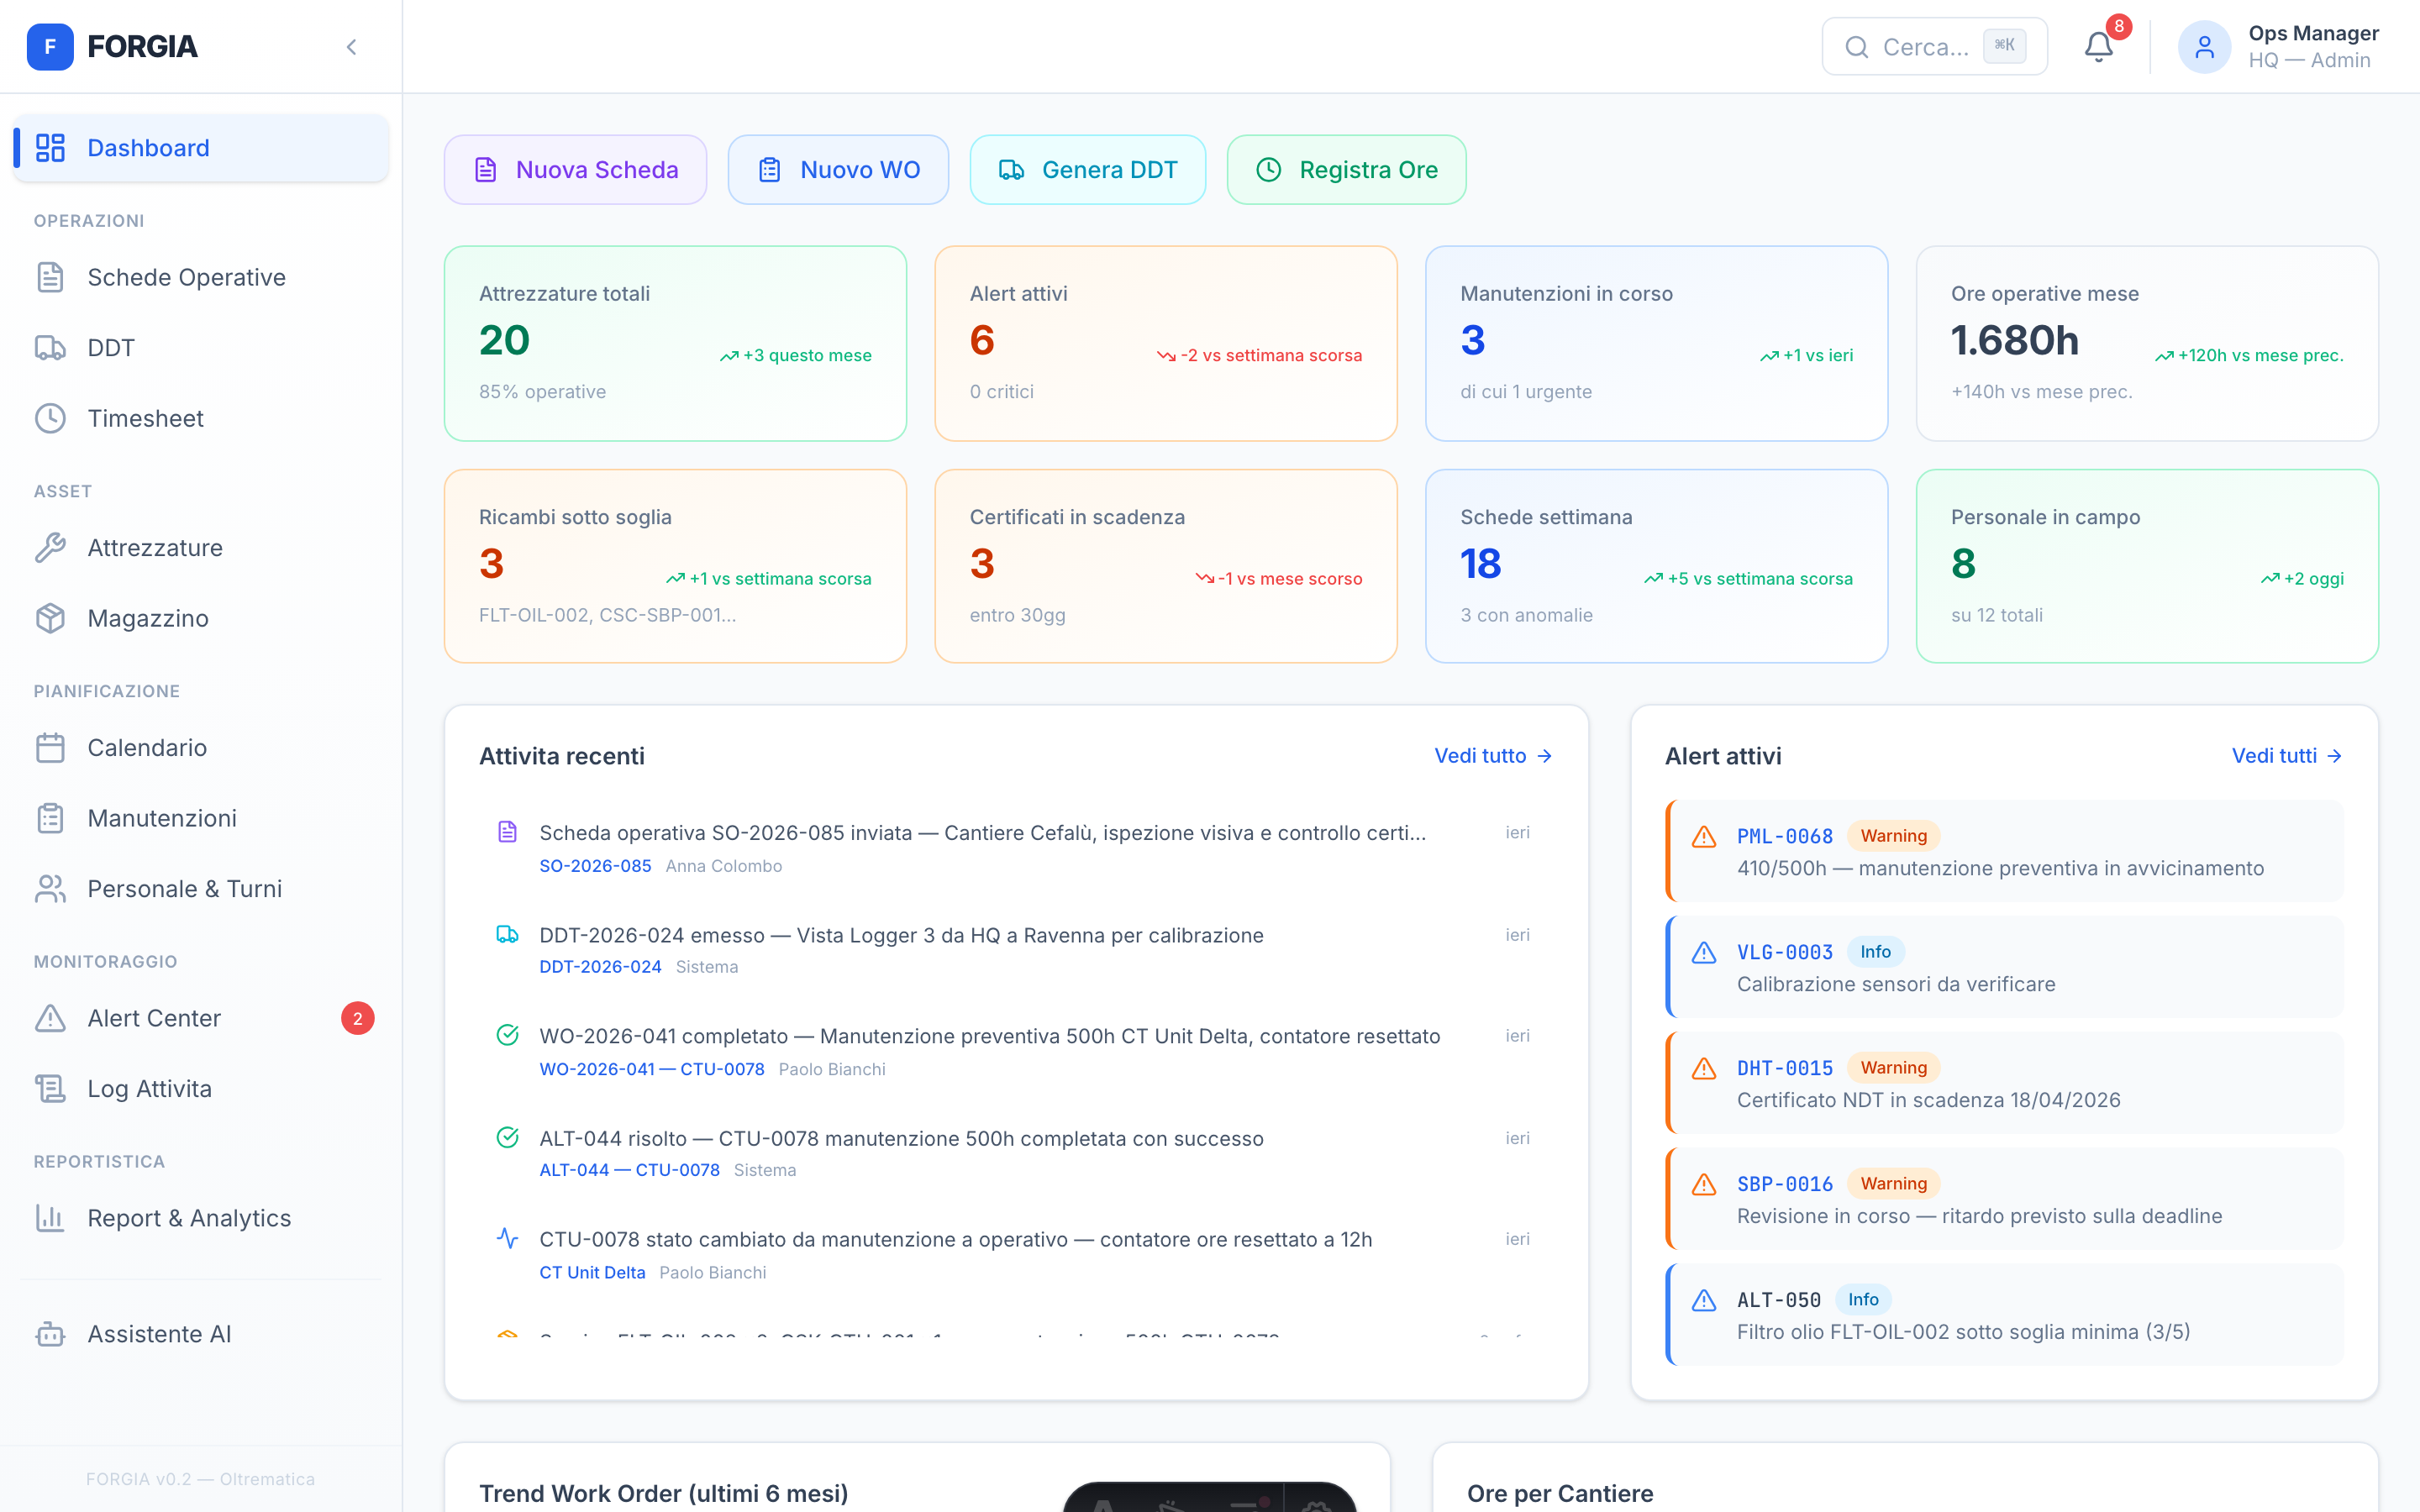Open the Log Attivita view
Screen dimensions: 2420x1512
point(149,1088)
